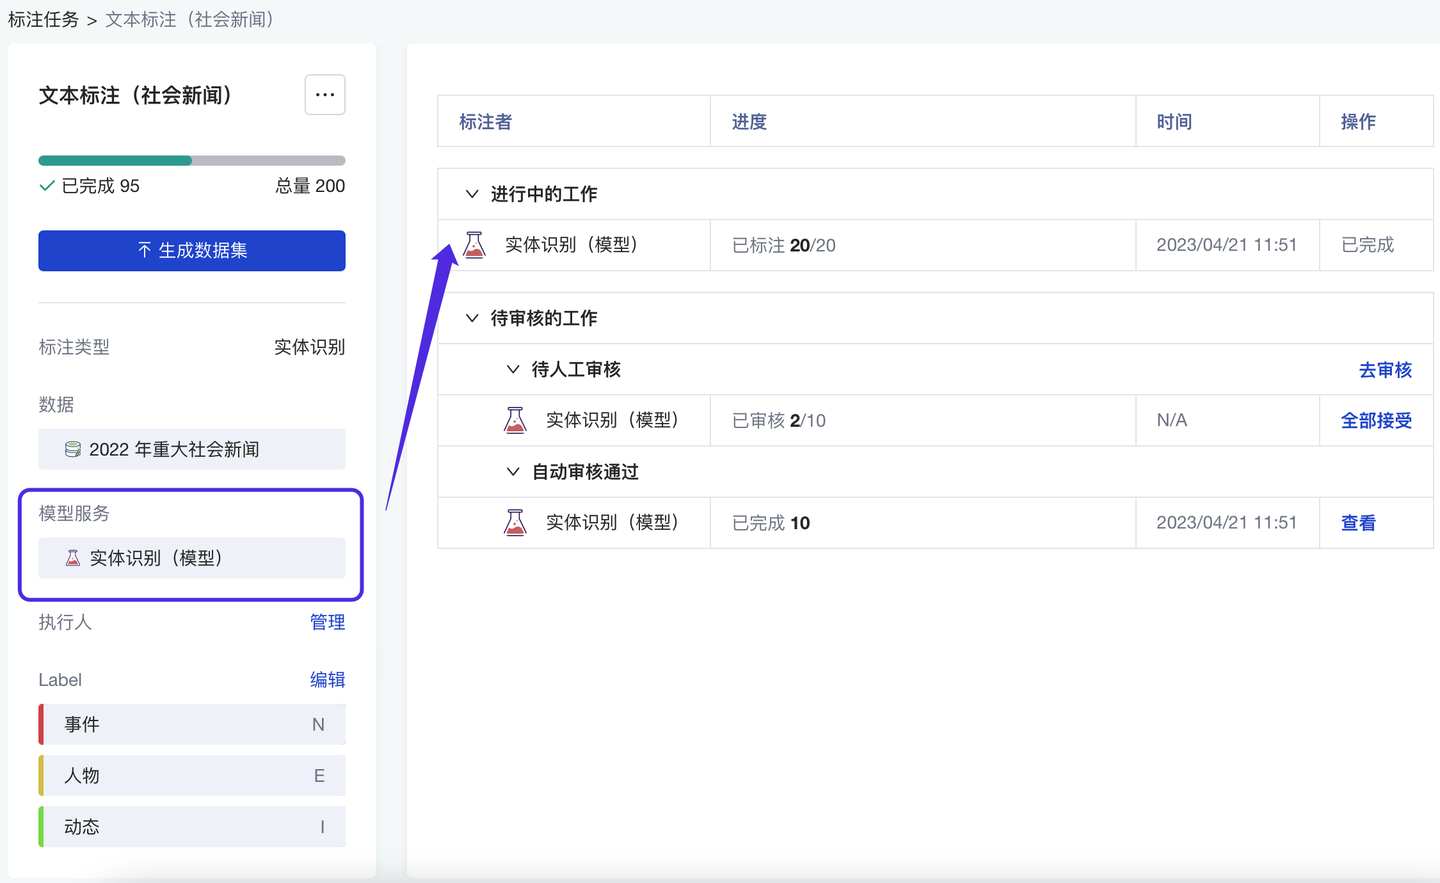
Task: Click the 2022 年重大社会新闻 dataset entry
Action: pyautogui.click(x=192, y=449)
